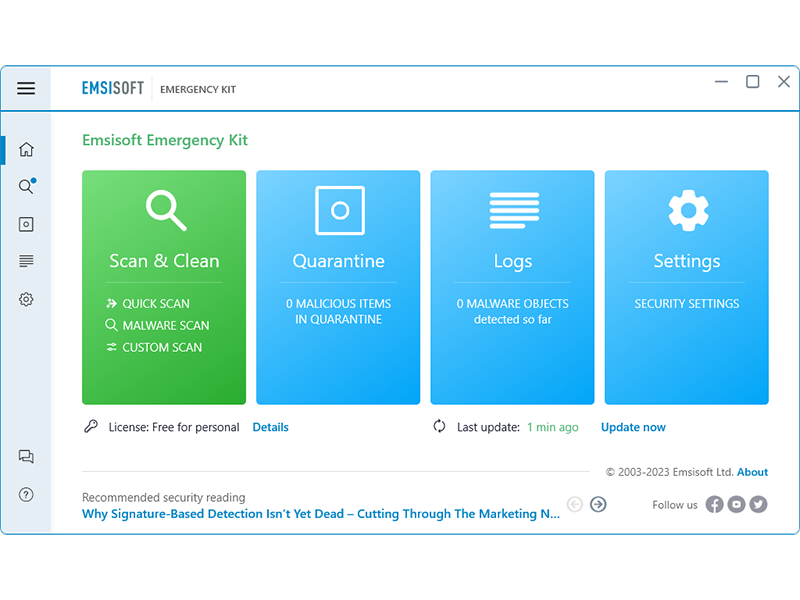This screenshot has height=600, width=800.
Task: Open Settings from the sidebar gear icon
Action: point(26,299)
